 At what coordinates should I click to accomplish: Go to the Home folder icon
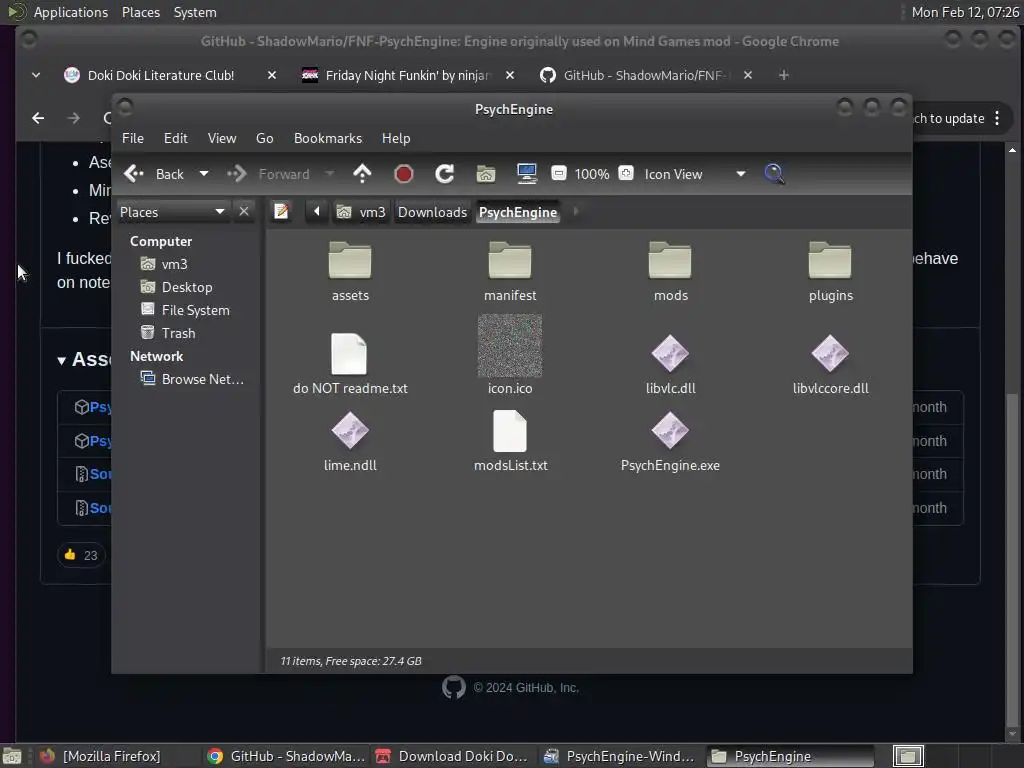coord(486,174)
